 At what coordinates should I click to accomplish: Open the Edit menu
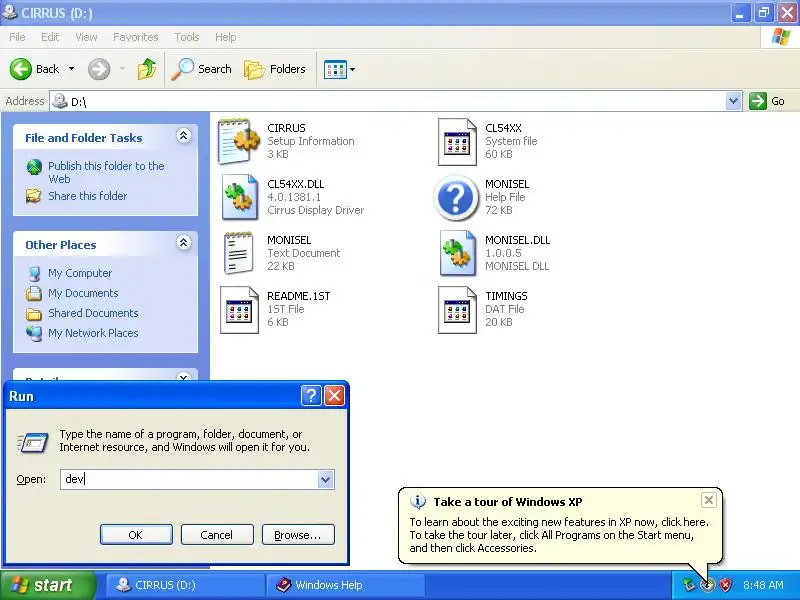pos(50,37)
